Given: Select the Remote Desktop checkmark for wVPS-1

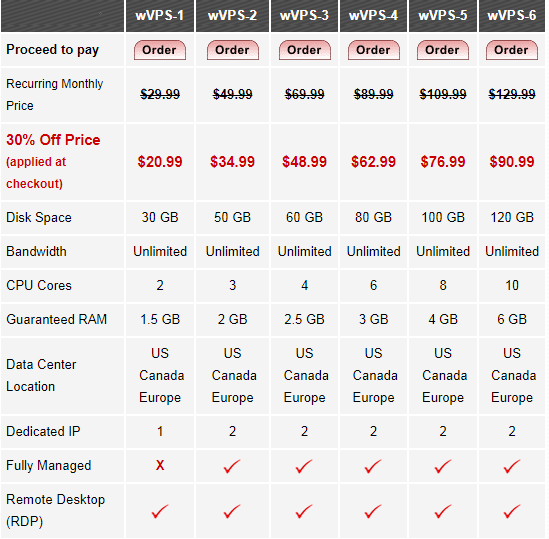Looking at the screenshot, I should coord(160,511).
